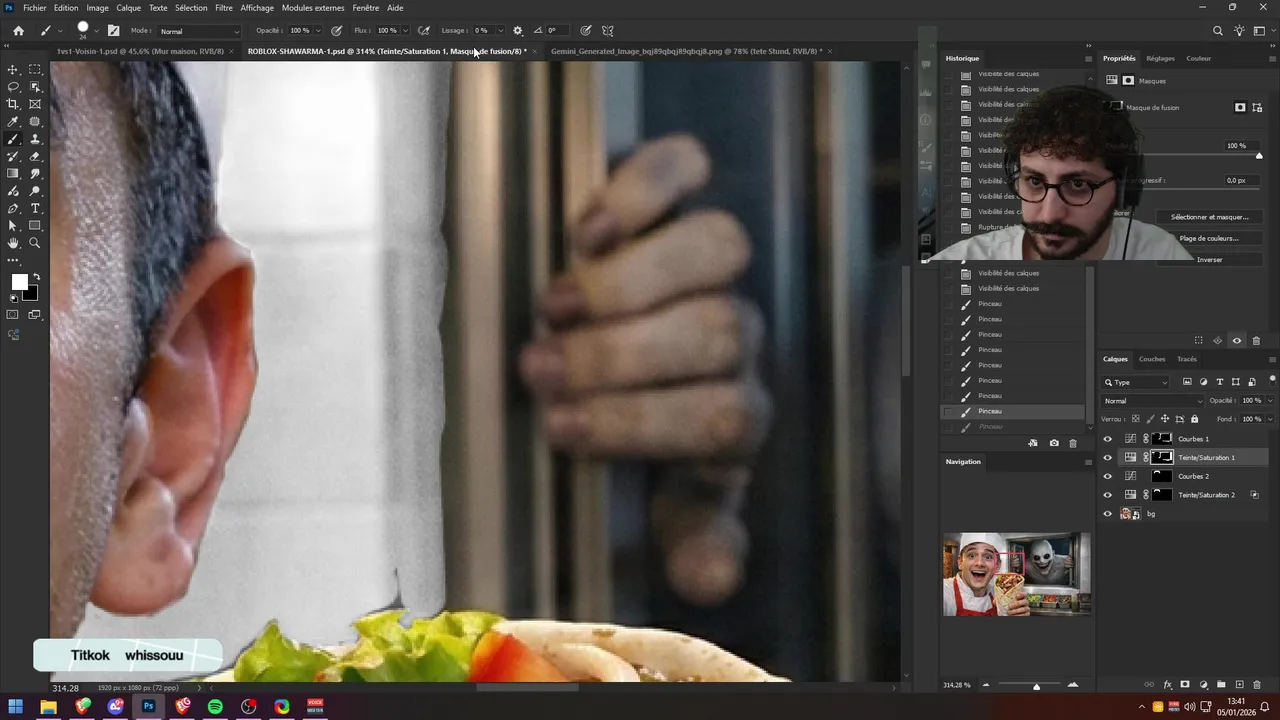
Task: Click the black background color swatch
Action: click(x=31, y=294)
